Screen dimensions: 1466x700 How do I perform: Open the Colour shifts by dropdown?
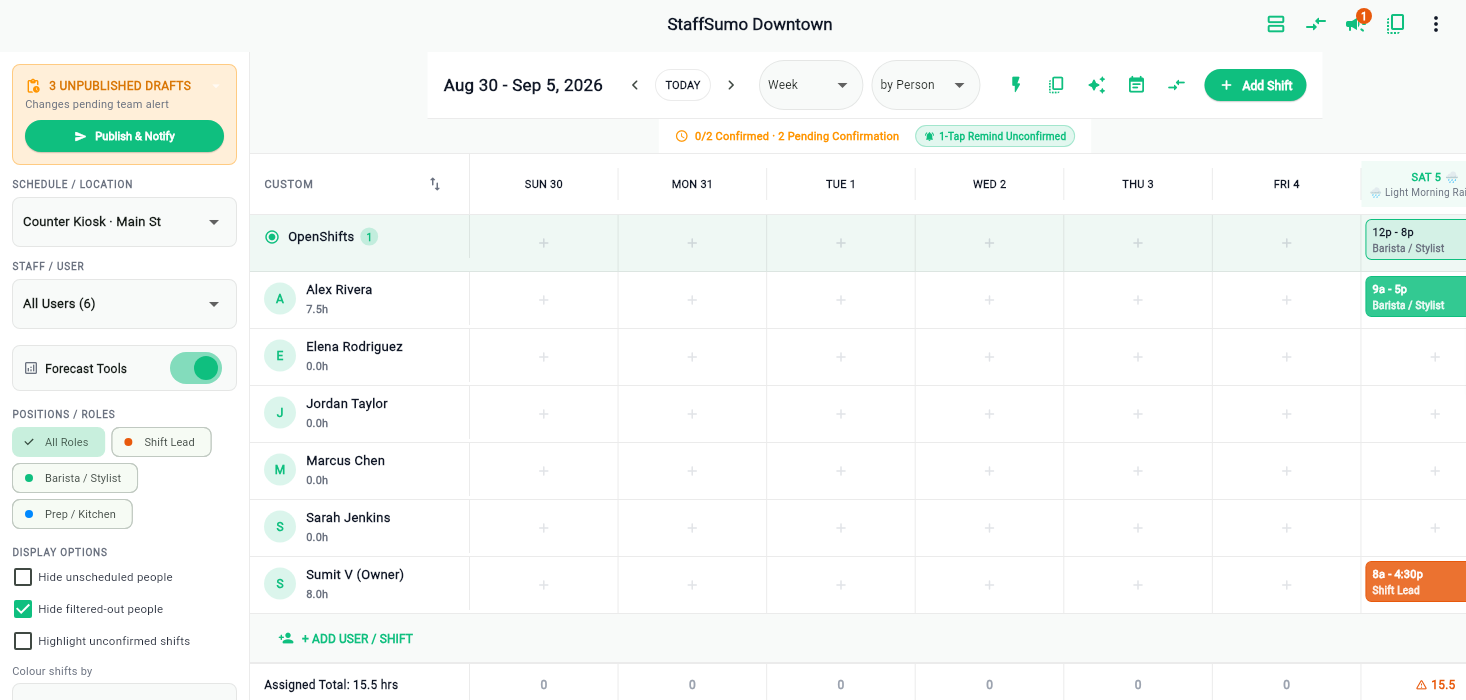point(124,692)
